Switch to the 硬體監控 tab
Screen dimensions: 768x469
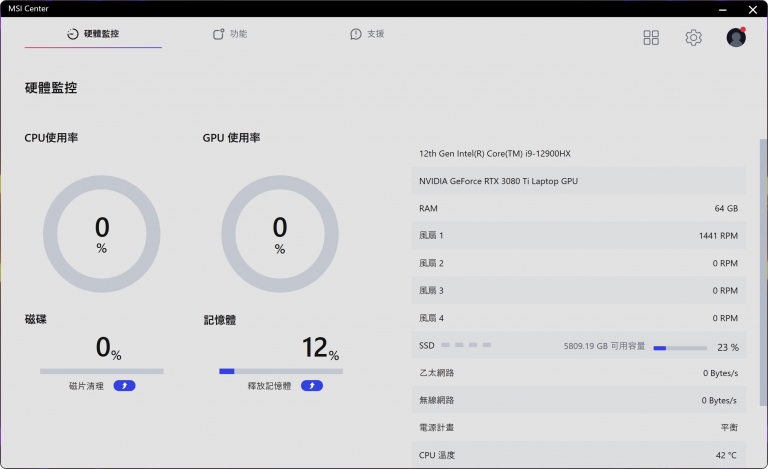pyautogui.click(x=93, y=34)
